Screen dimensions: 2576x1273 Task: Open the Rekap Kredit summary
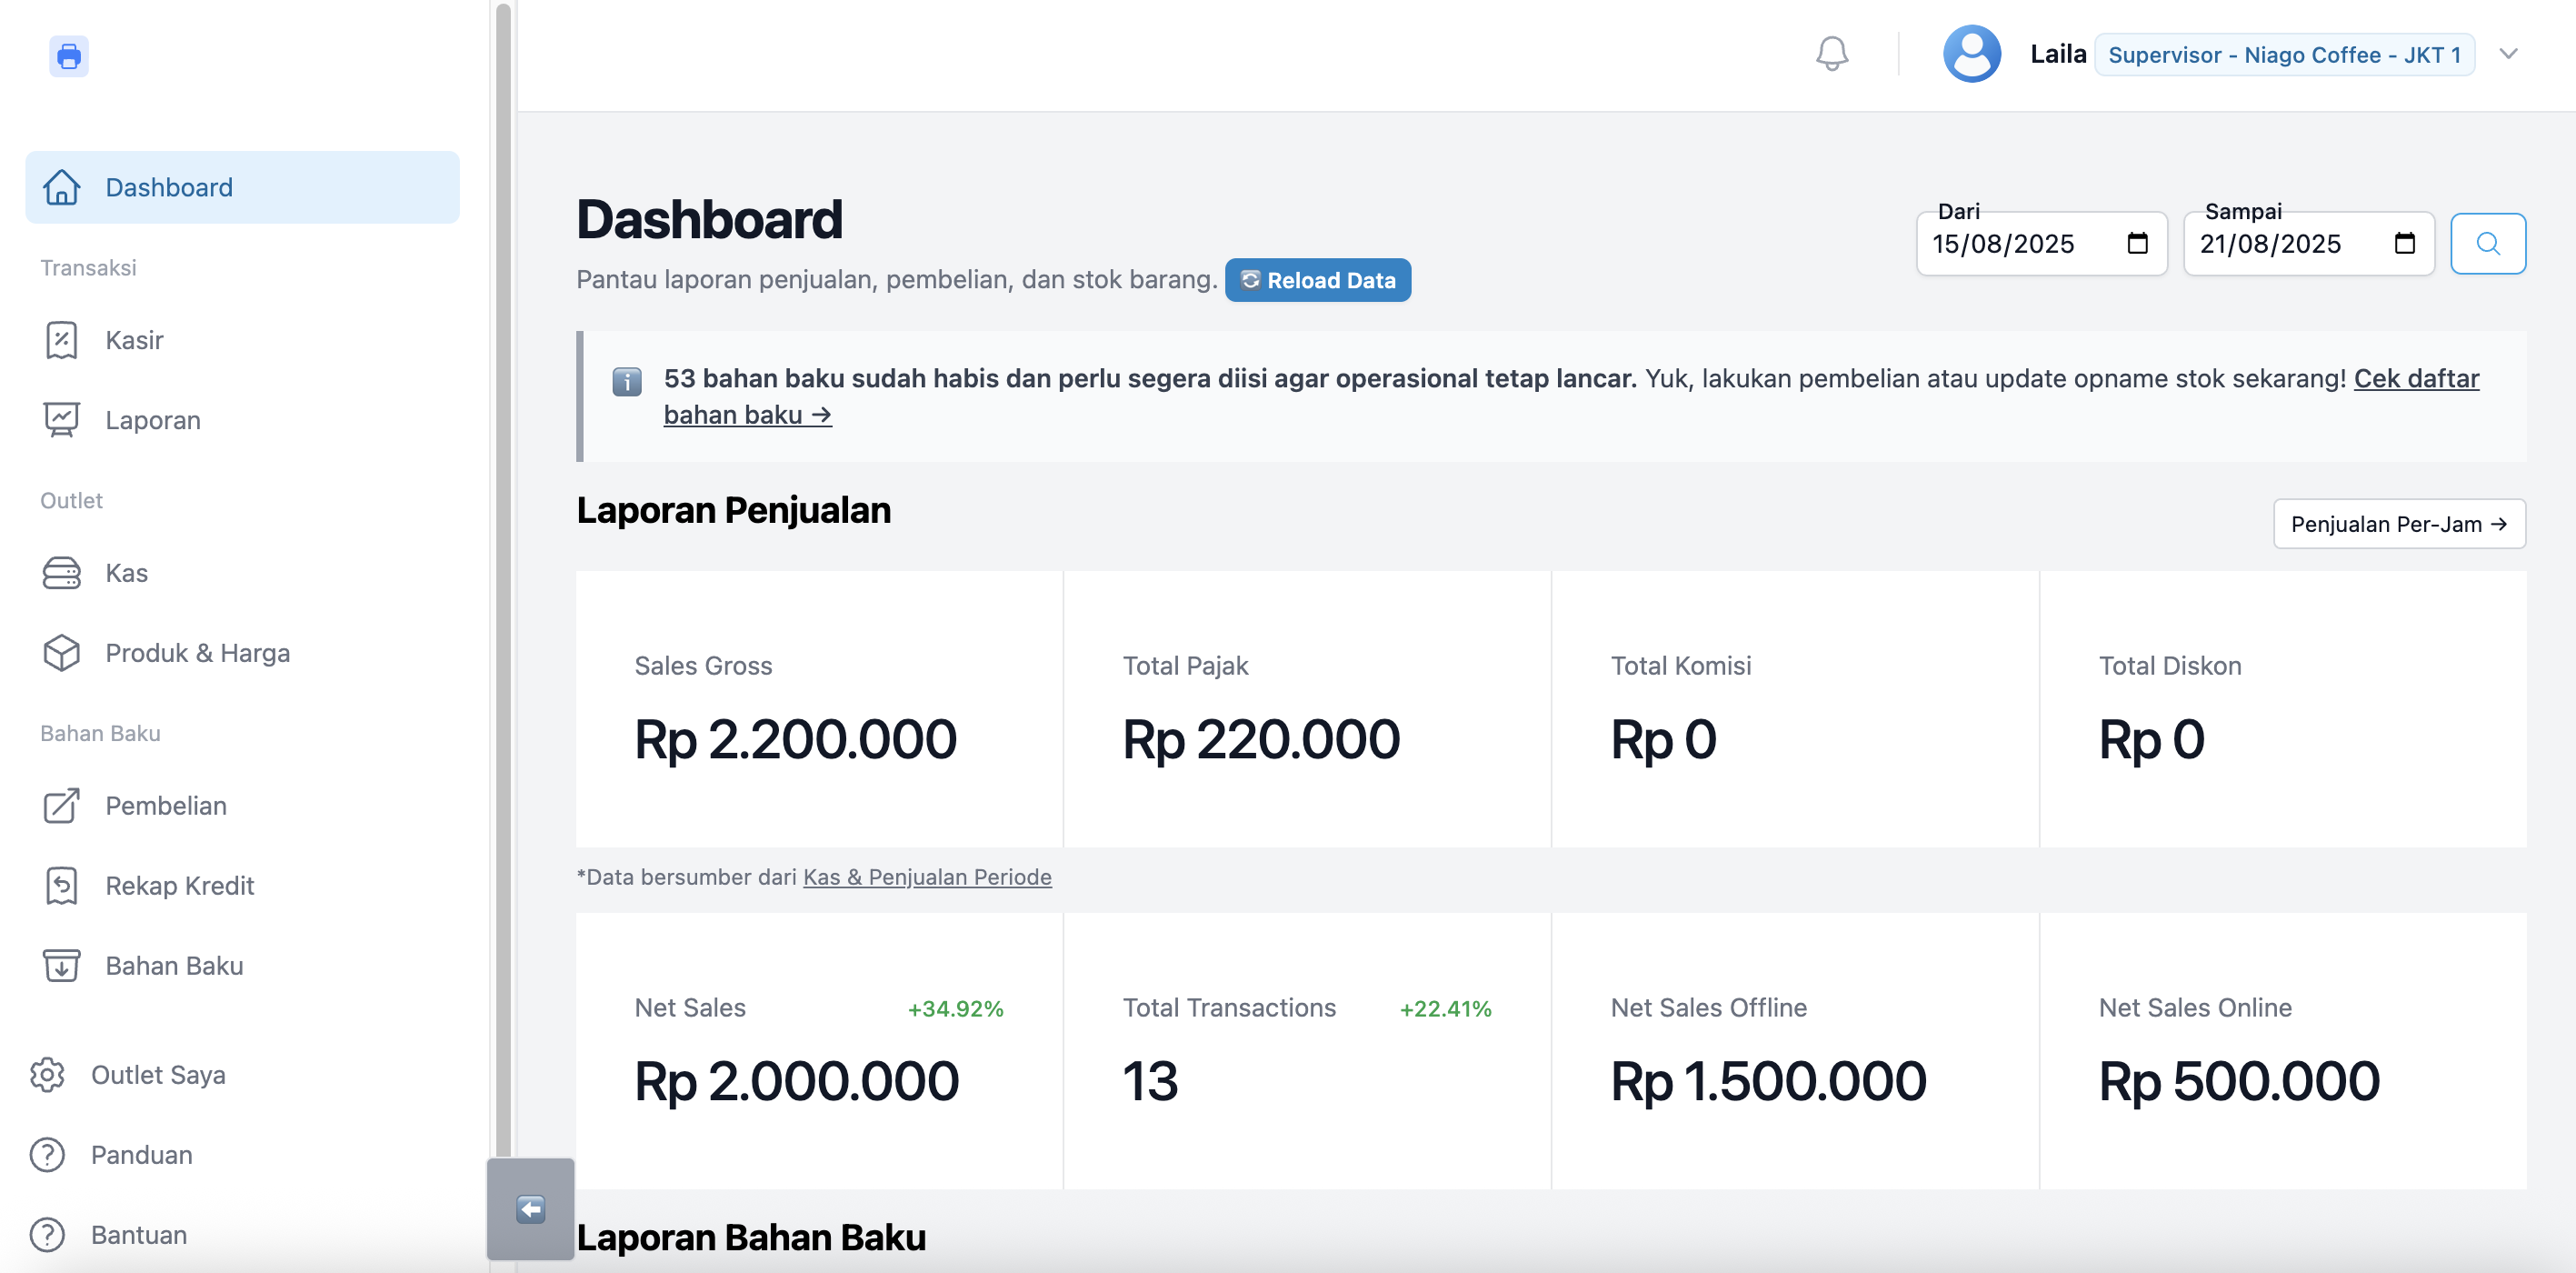[x=179, y=885]
